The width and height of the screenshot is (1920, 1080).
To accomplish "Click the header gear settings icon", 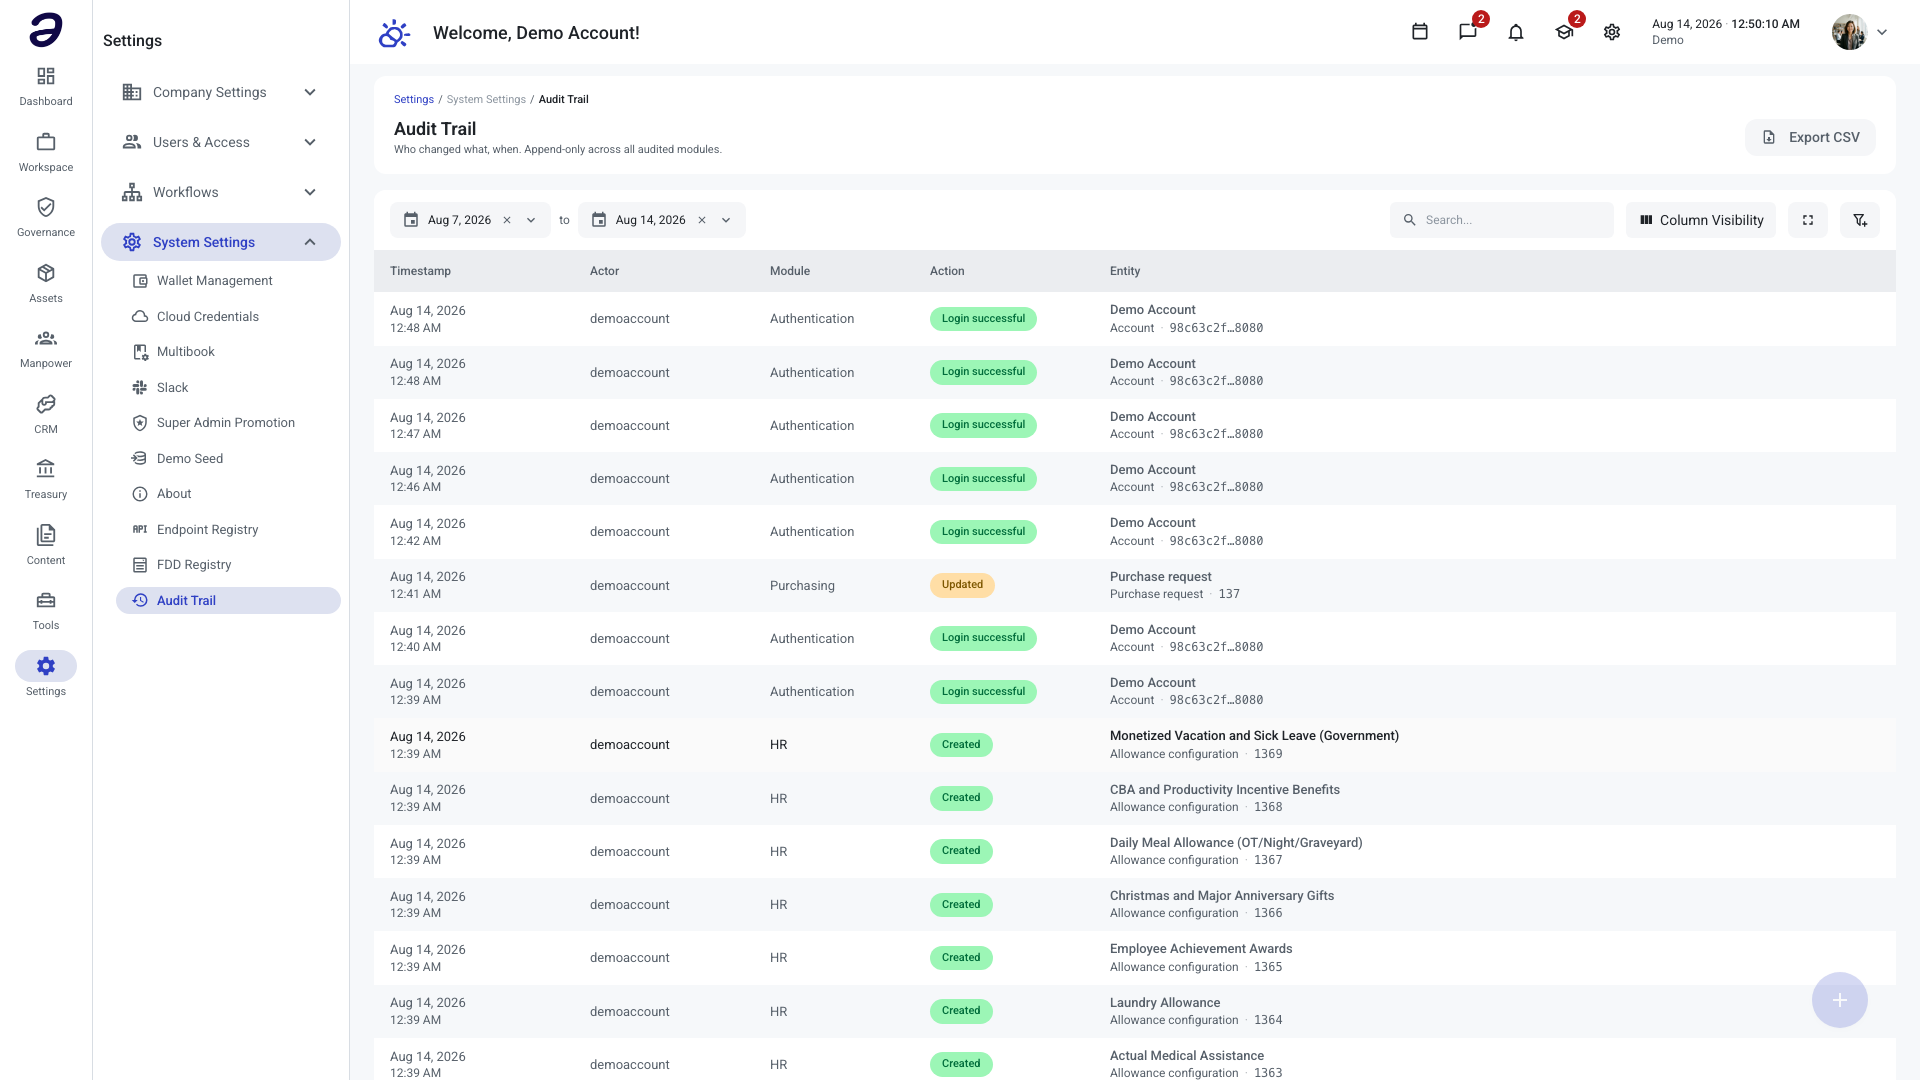I will coord(1612,32).
